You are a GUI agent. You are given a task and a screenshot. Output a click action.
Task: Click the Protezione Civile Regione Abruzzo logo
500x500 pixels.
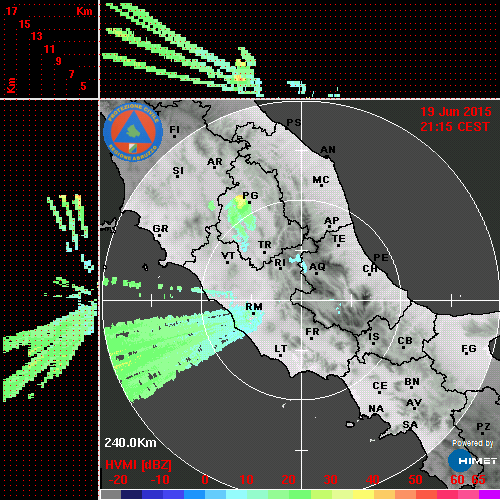tap(133, 132)
